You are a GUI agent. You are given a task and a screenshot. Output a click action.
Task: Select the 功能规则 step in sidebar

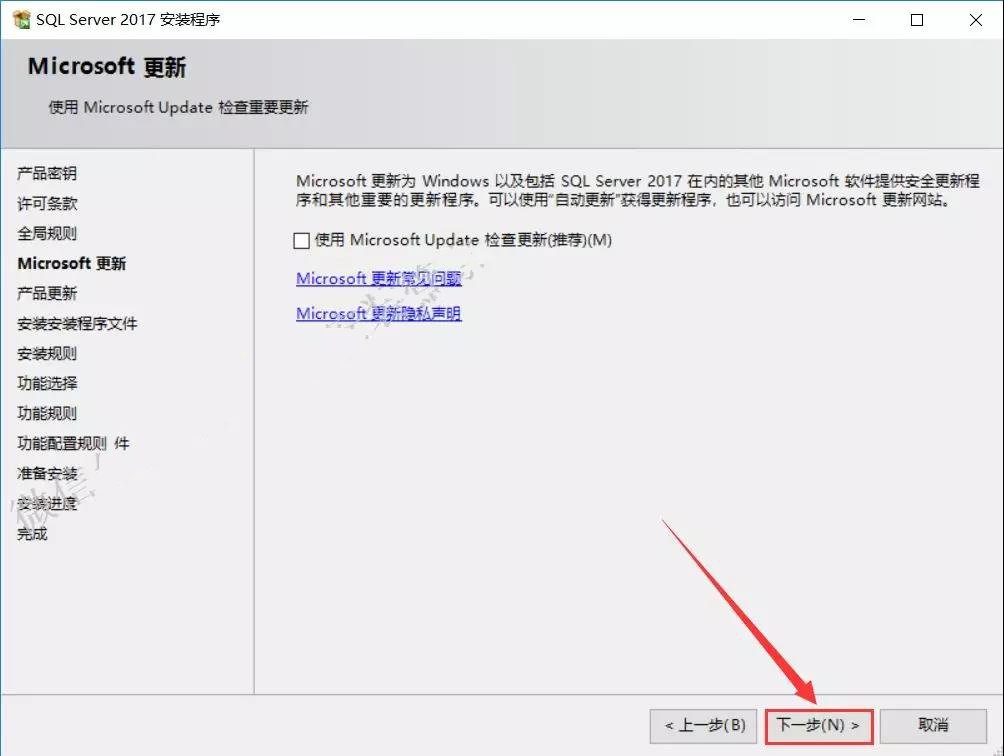47,414
